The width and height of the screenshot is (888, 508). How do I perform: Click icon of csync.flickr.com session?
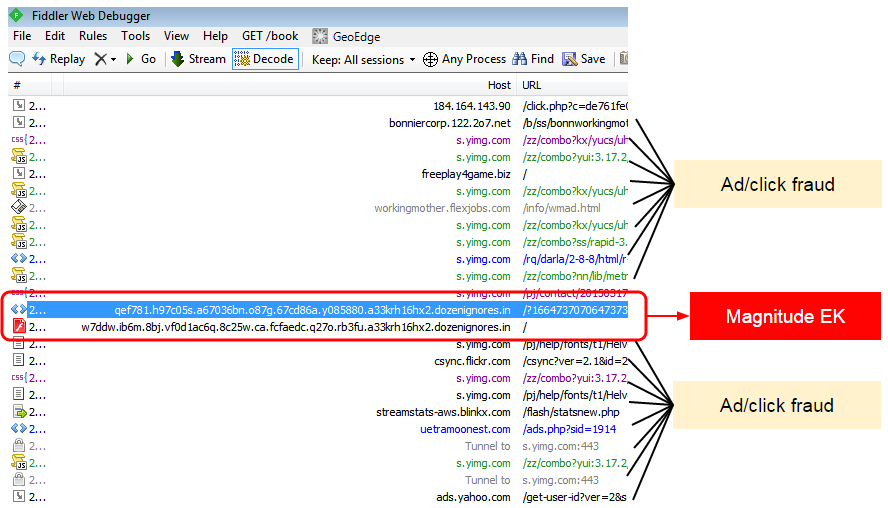(x=19, y=360)
